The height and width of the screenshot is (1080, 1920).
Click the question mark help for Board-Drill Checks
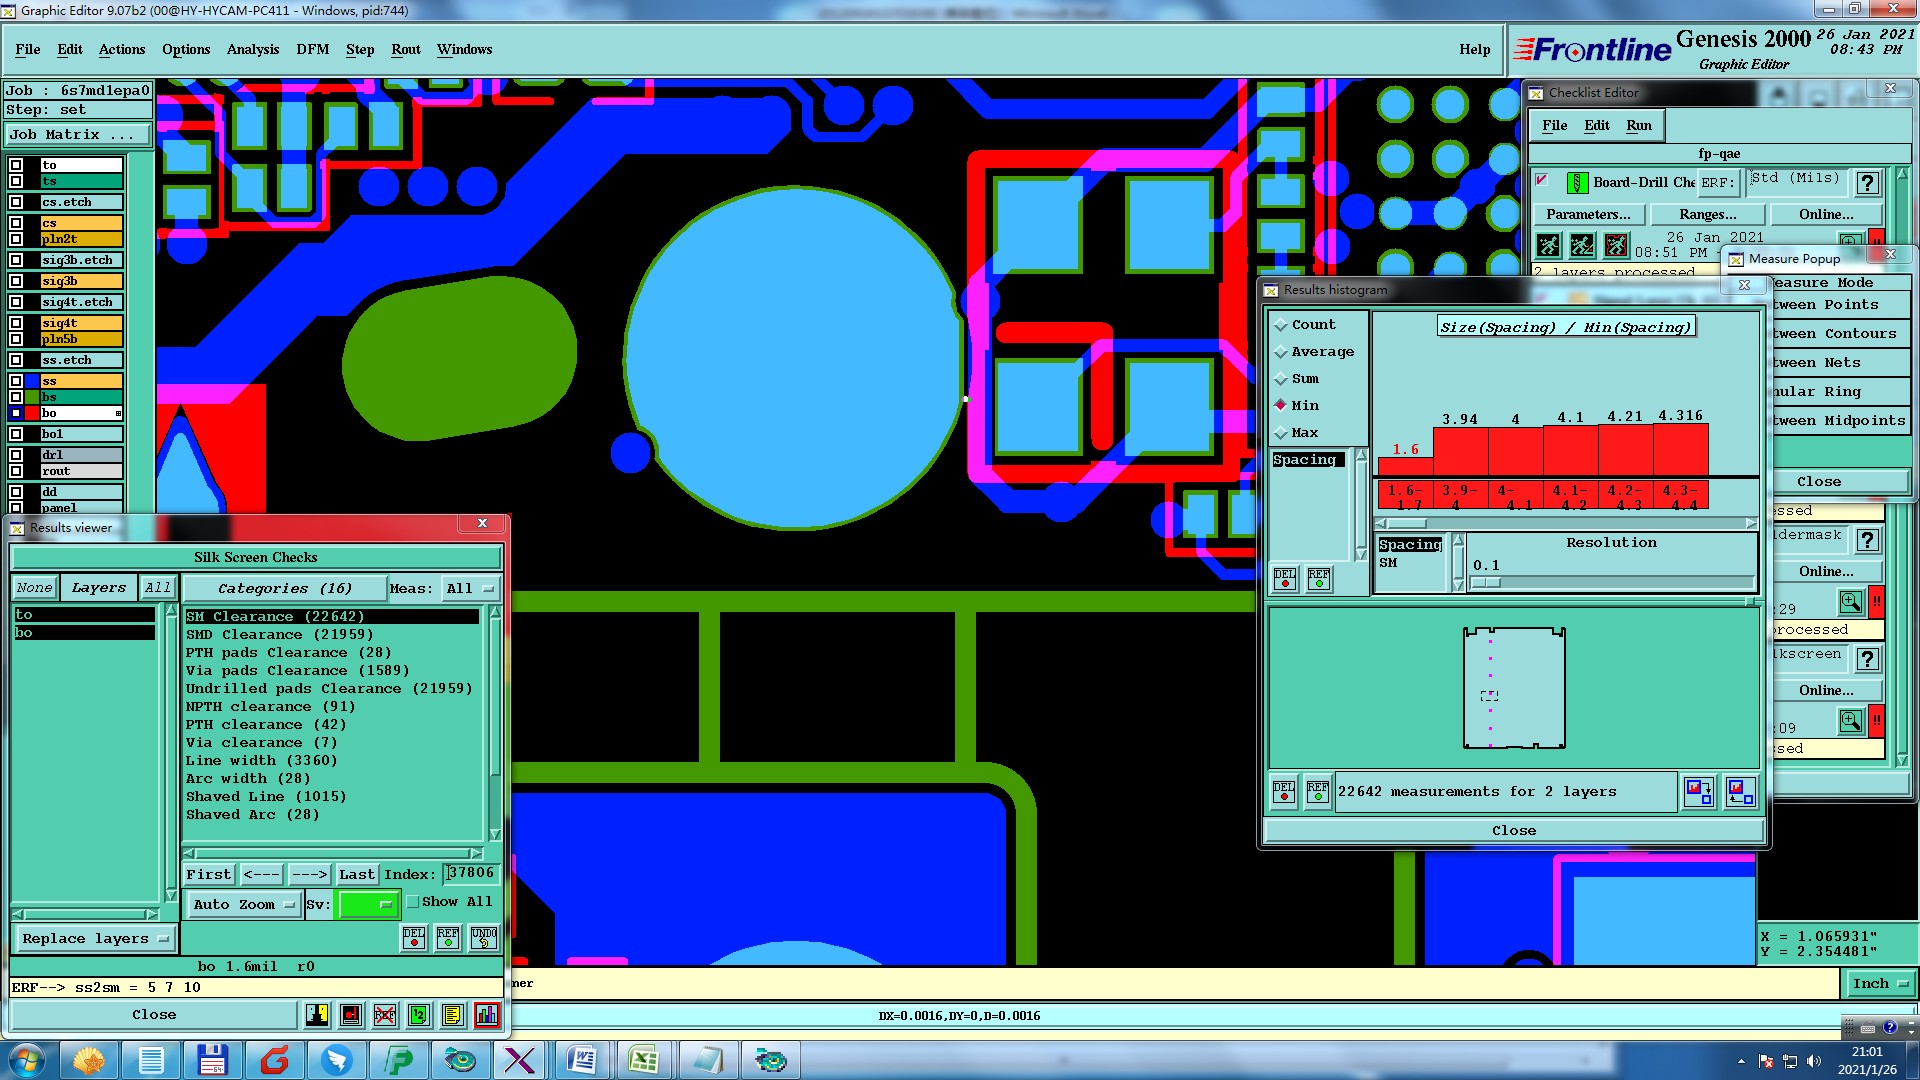pos(1867,183)
